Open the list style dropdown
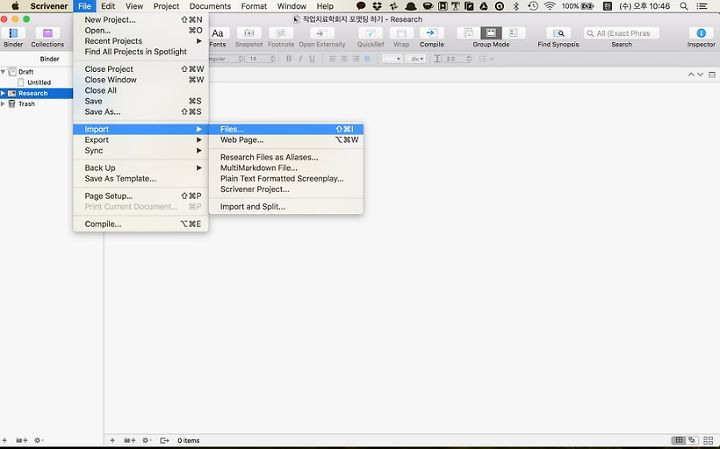This screenshot has height=449, width=720. coord(486,59)
